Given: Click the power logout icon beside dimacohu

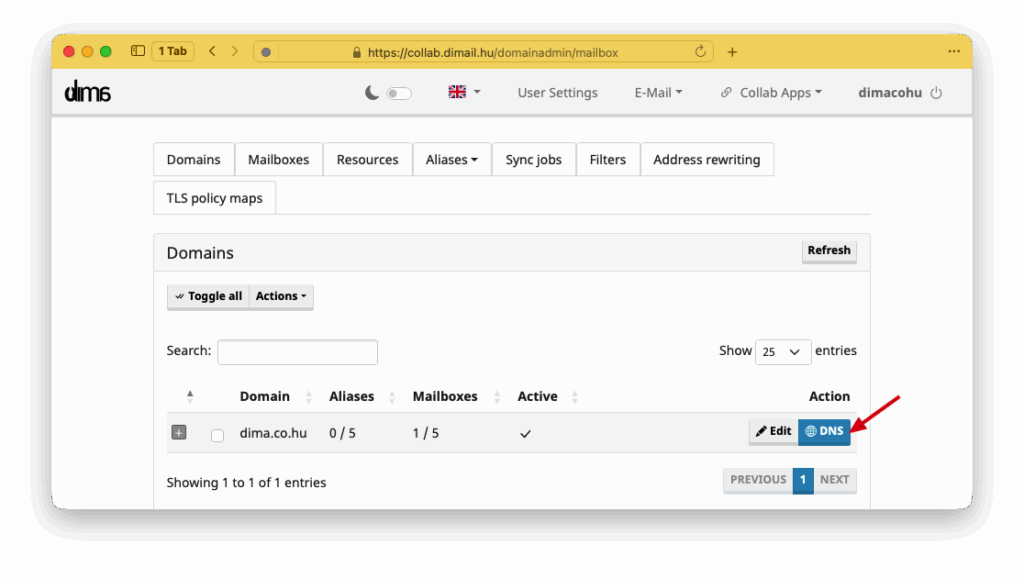Looking at the screenshot, I should (x=936, y=93).
